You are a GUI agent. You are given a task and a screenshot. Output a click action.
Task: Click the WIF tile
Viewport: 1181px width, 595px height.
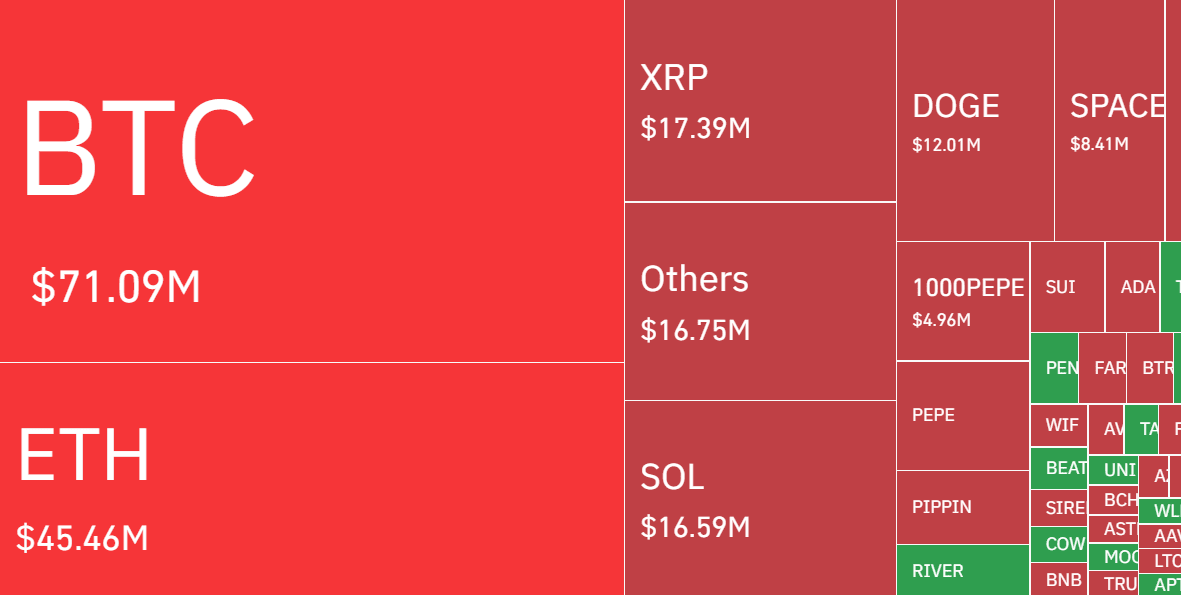[x=1059, y=425]
